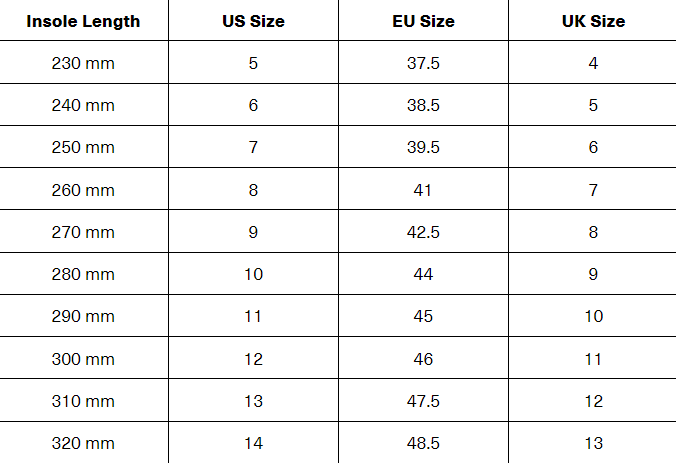Select the 240 mm insole length cell

[83, 105]
